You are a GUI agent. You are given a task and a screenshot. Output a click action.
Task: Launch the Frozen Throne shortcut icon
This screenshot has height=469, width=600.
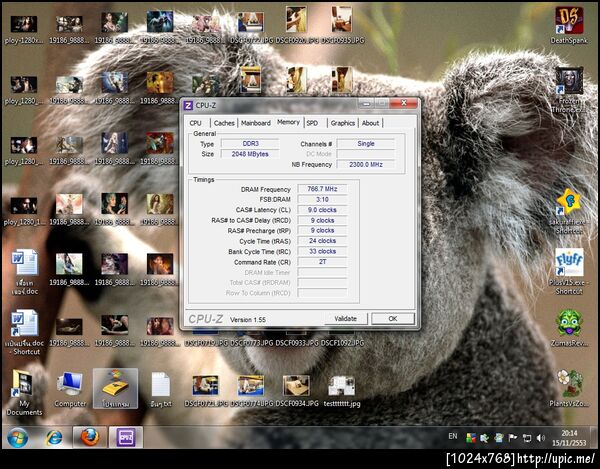569,80
